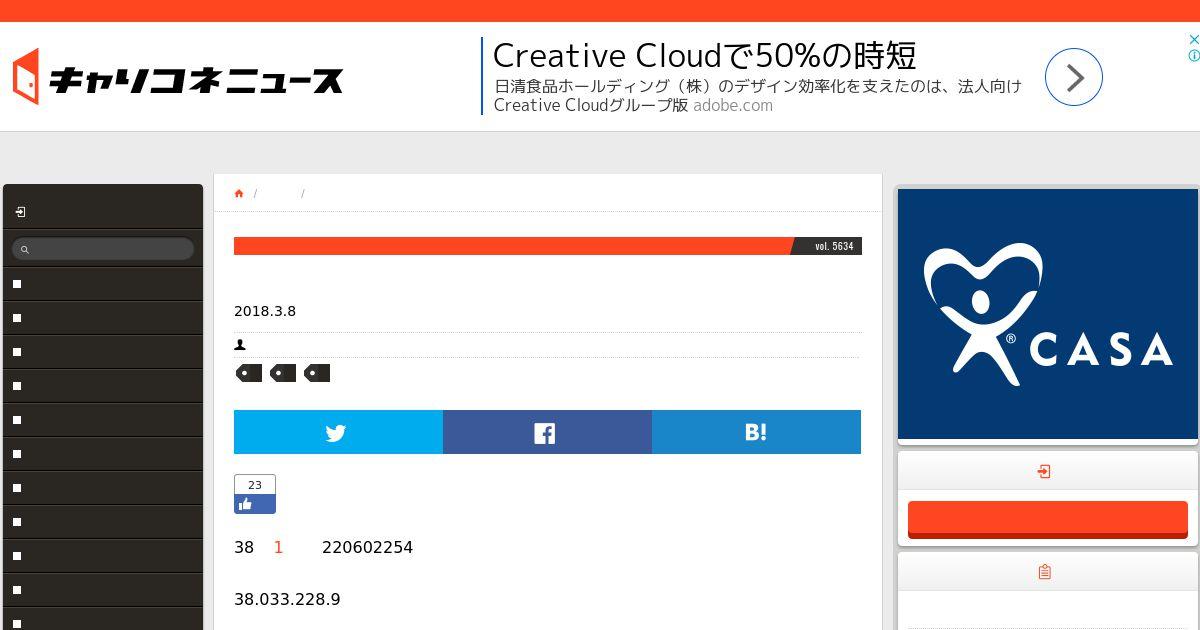
Task: Focus the sidebar search field
Action: 103,249
